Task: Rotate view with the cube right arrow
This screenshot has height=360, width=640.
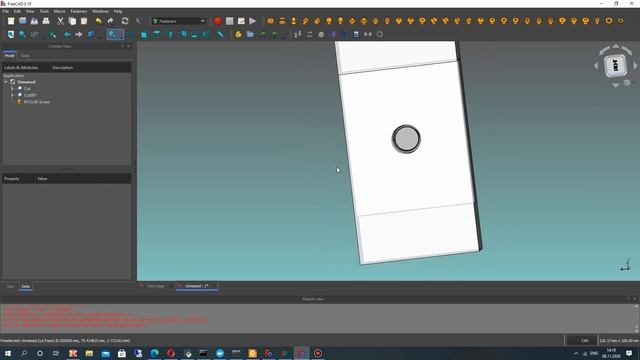Action: pos(636,65)
